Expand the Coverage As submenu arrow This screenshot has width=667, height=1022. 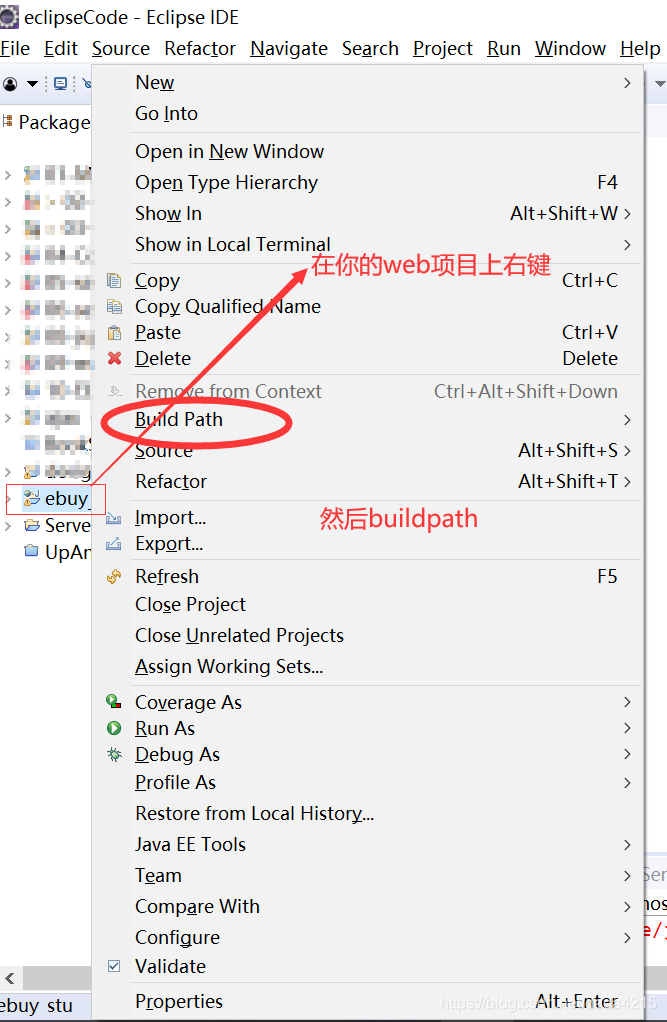pos(627,702)
